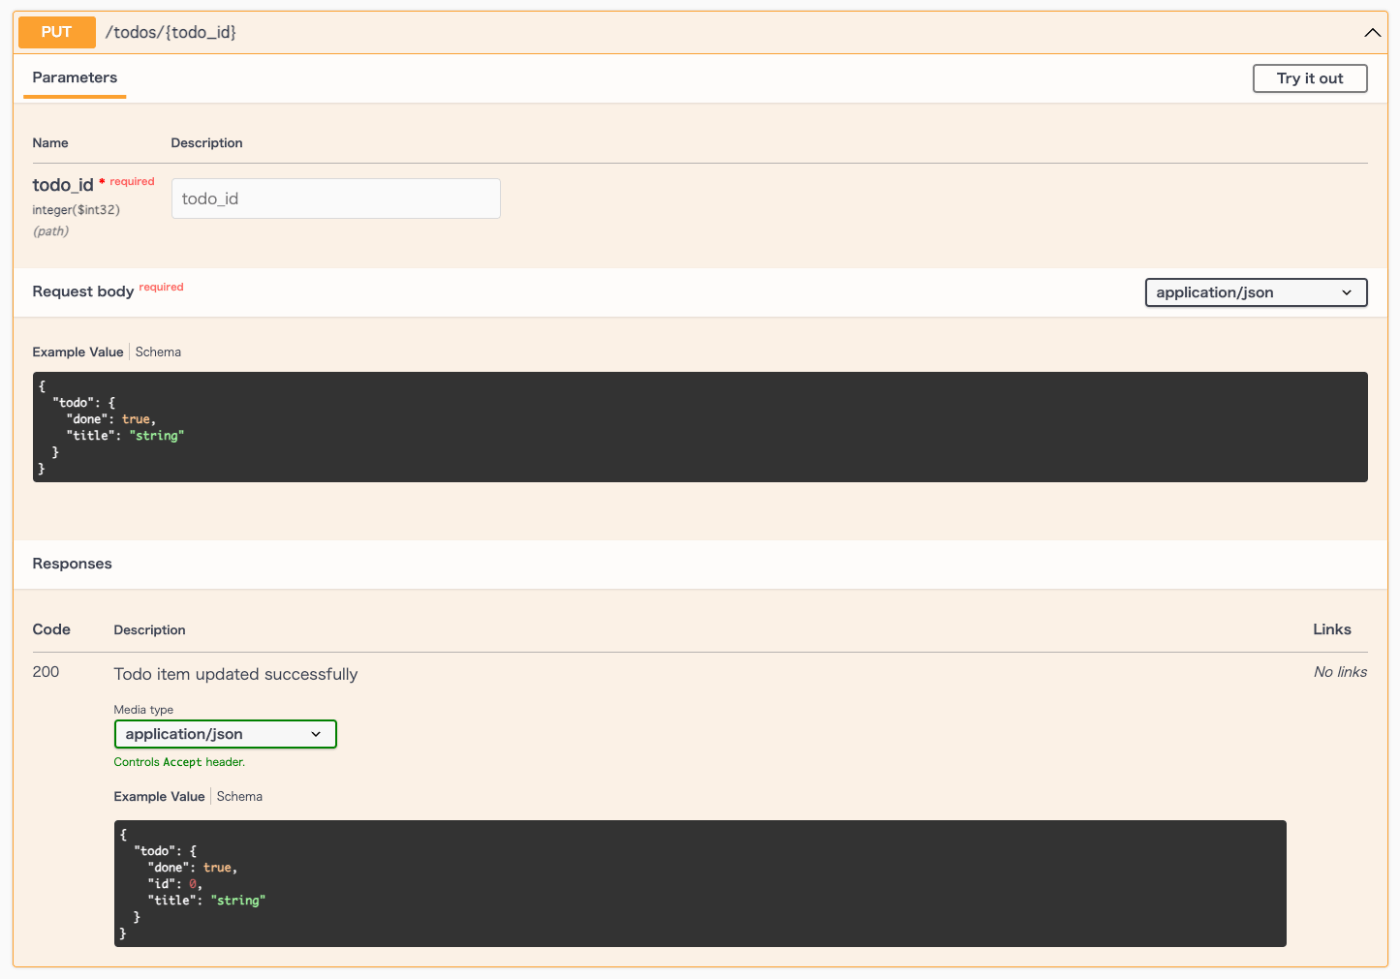The width and height of the screenshot is (1400, 979).
Task: Click the Try it out button
Action: 1310,78
